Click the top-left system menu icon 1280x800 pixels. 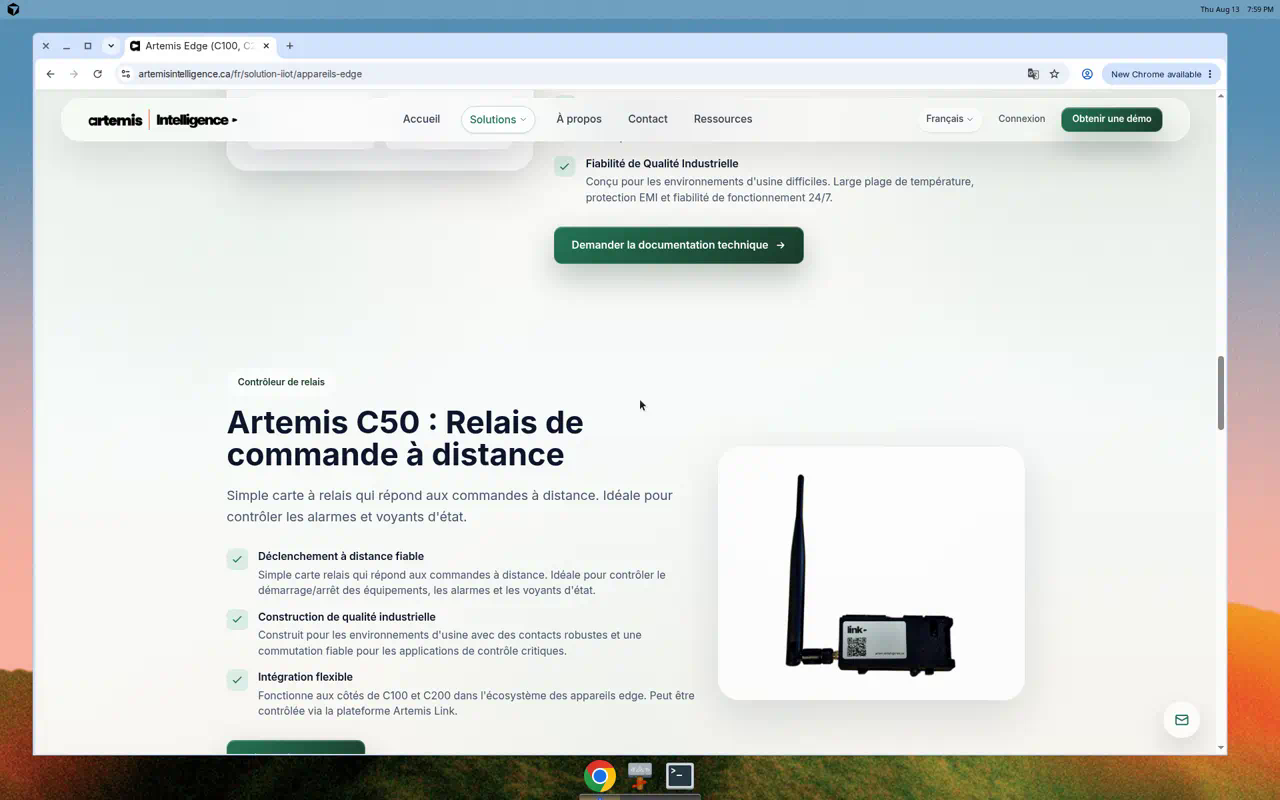(13, 9)
